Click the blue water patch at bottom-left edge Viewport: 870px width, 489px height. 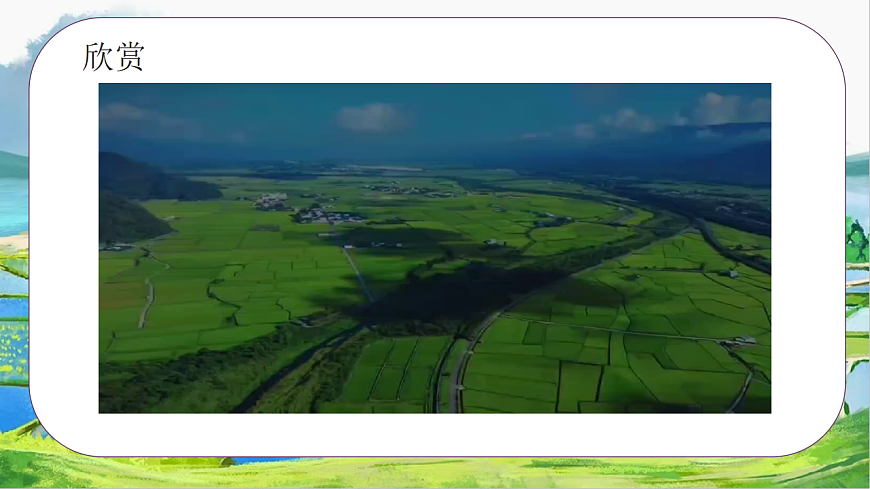(x=14, y=407)
